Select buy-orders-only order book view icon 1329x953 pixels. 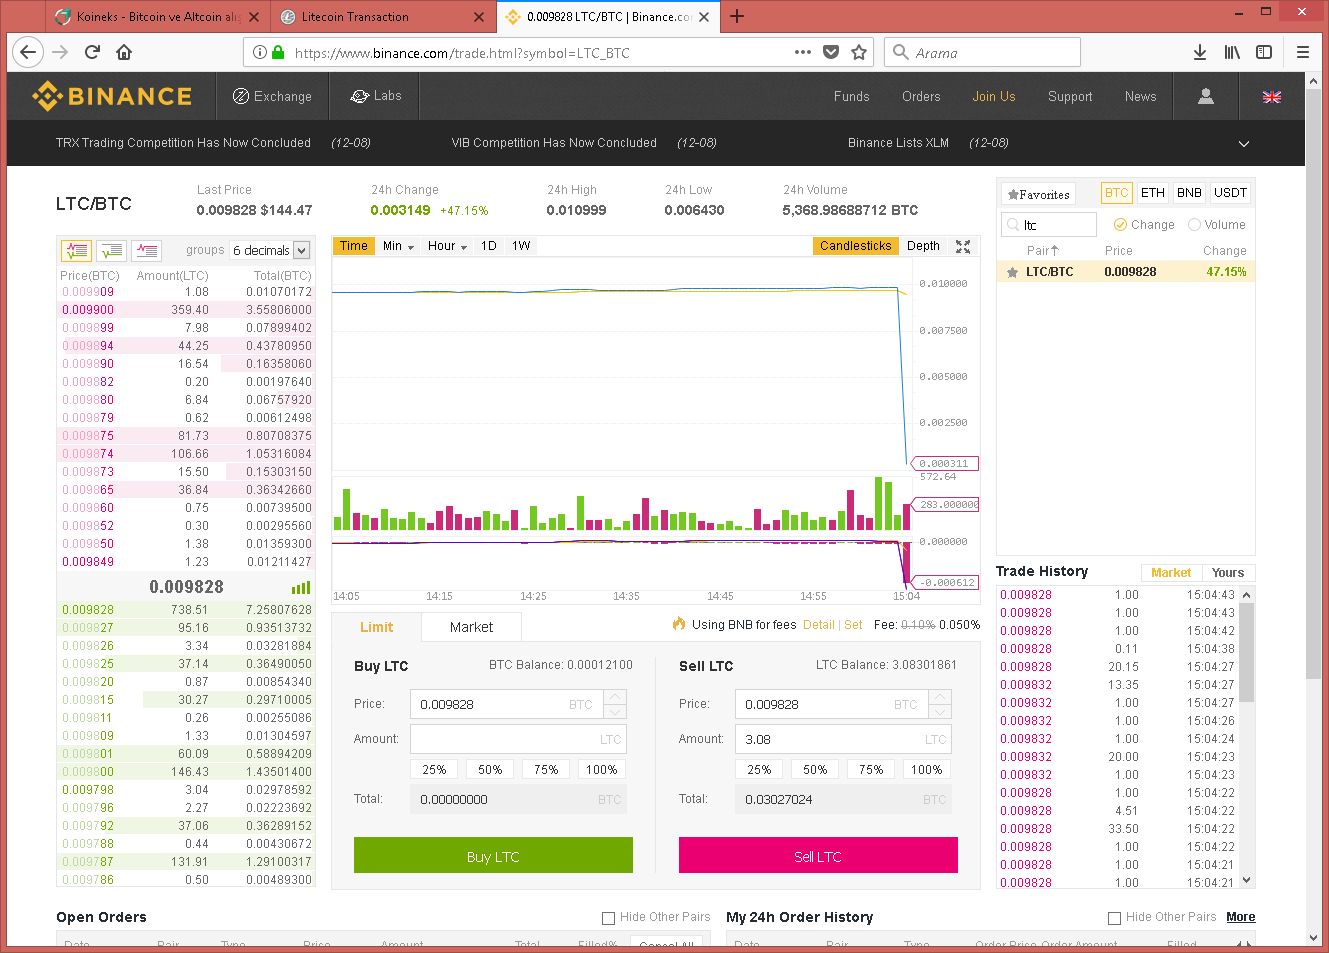112,250
